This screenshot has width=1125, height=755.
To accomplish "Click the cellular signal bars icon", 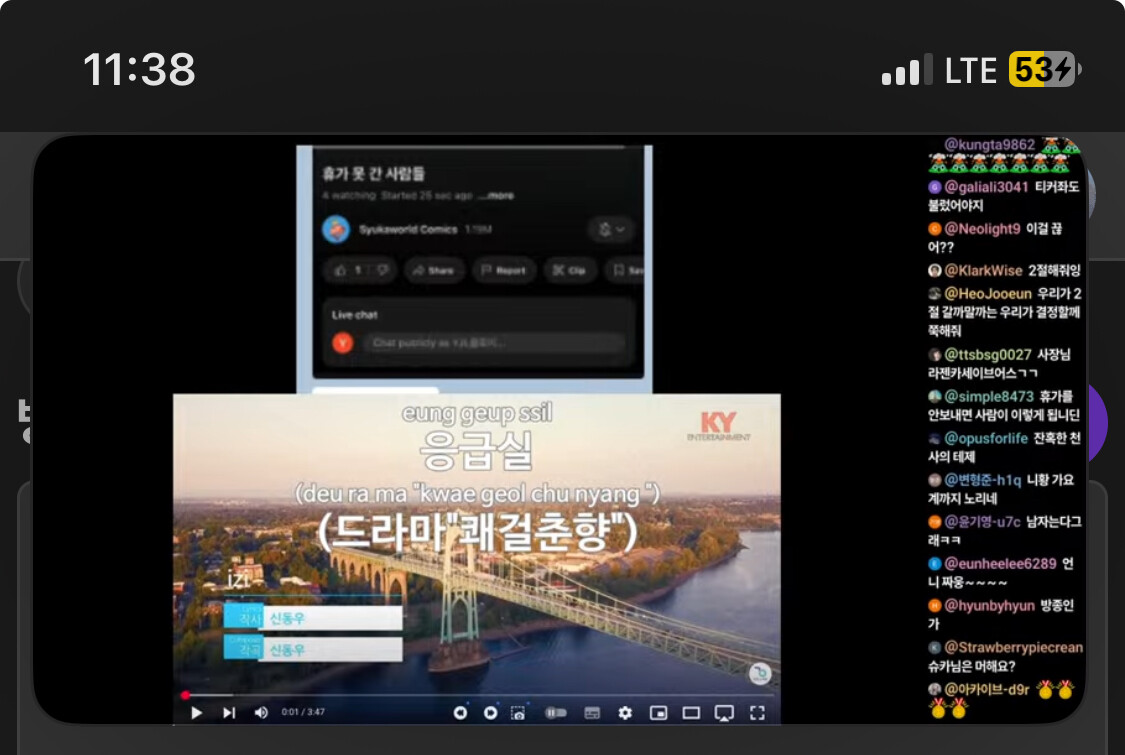I will [908, 70].
